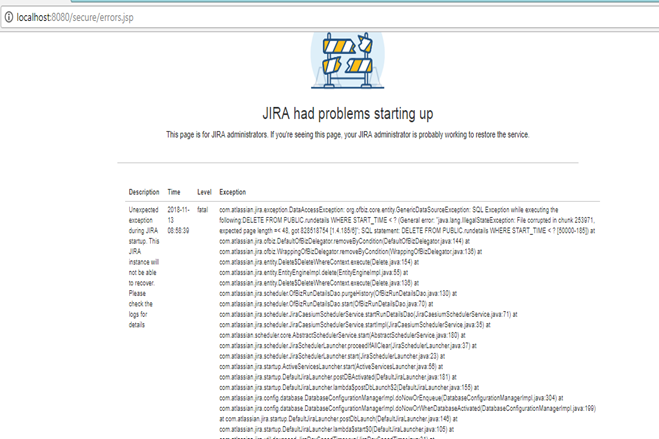The height and width of the screenshot is (439, 659).
Task: Click the address bar URL localhost:8080/secure/errors.jsp
Action: point(75,17)
